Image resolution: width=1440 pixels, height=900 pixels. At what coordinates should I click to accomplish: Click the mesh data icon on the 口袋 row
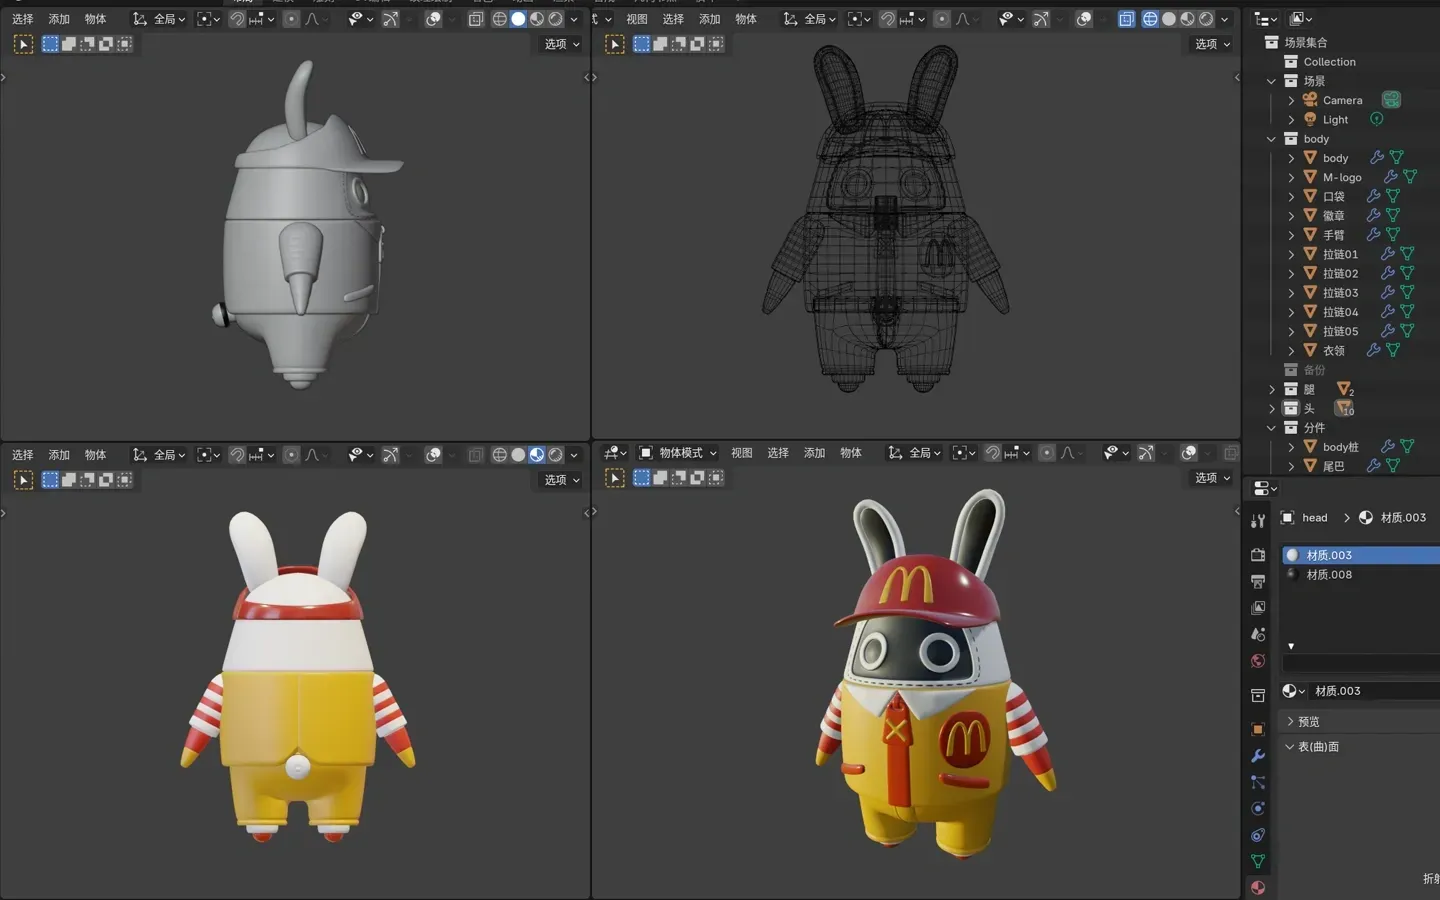[x=1393, y=196]
